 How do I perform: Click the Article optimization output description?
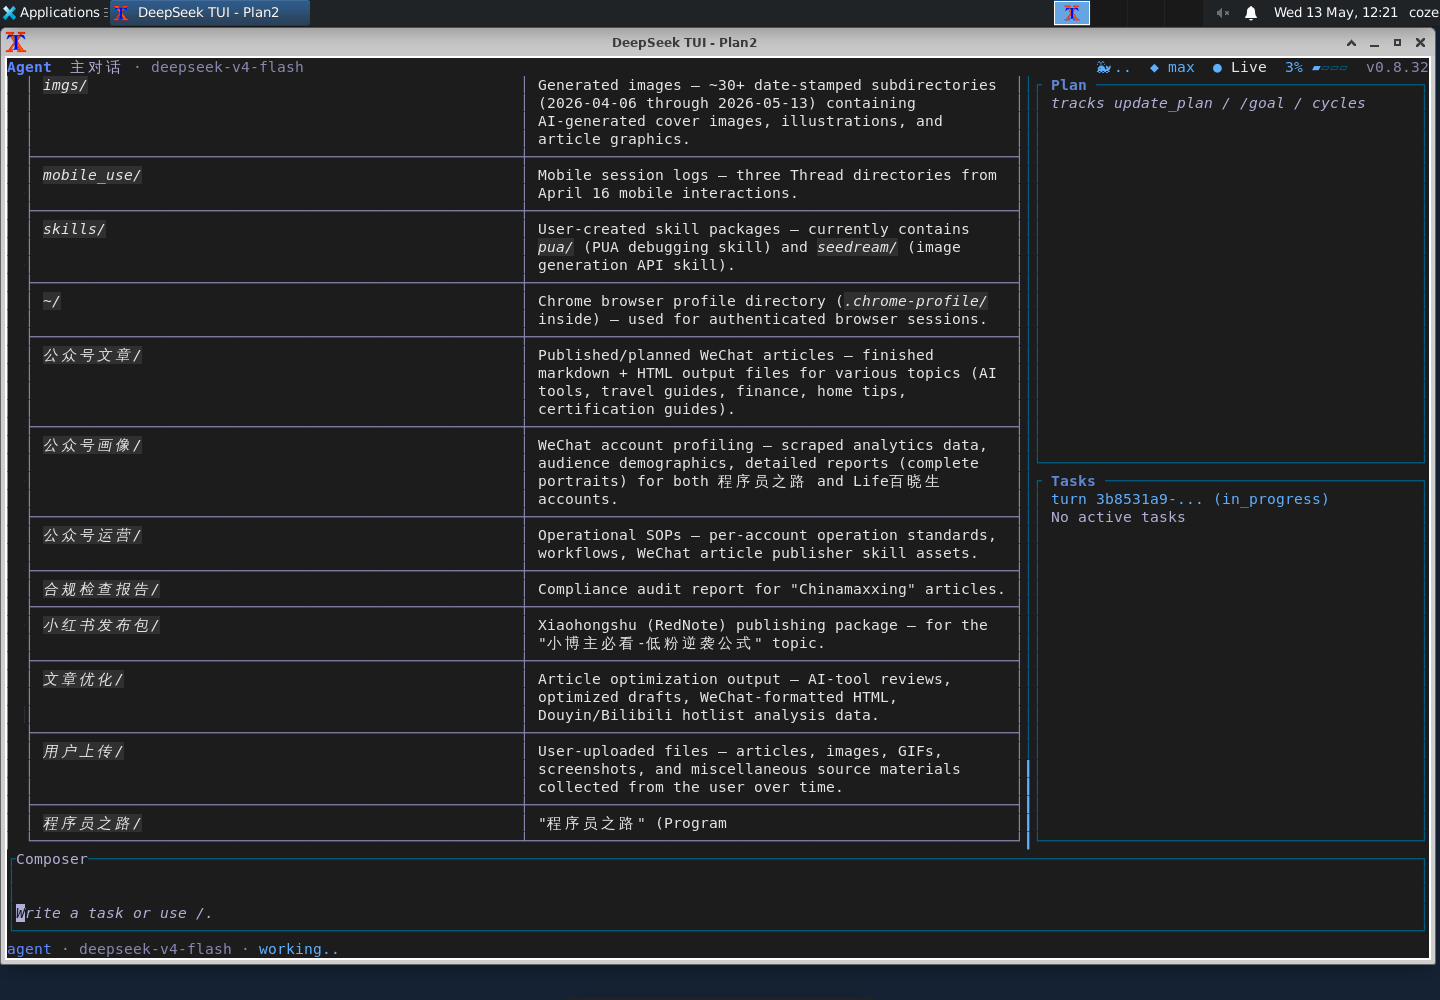tap(772, 697)
